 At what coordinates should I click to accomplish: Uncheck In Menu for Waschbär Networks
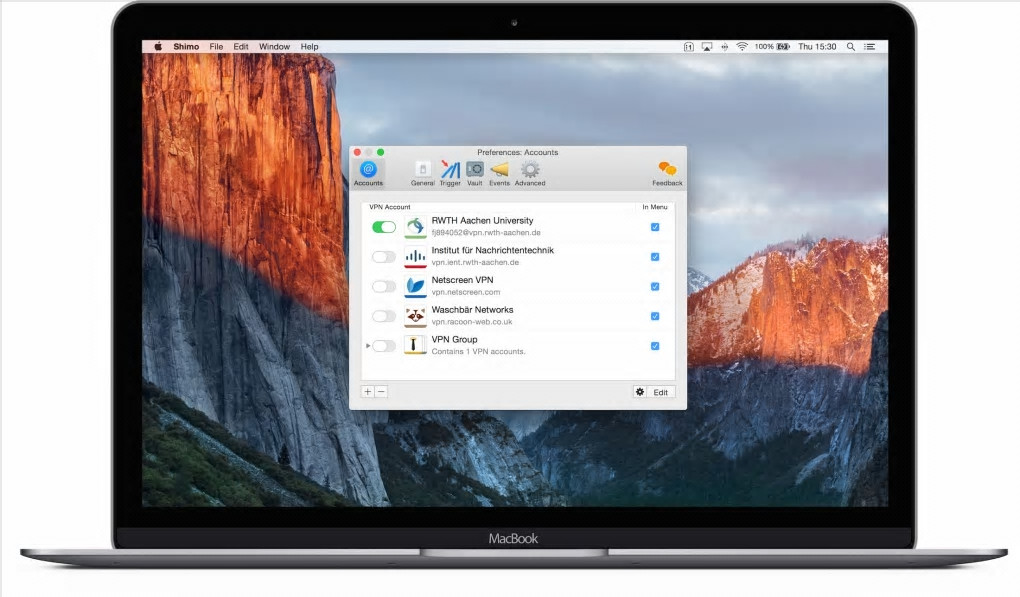pos(655,316)
